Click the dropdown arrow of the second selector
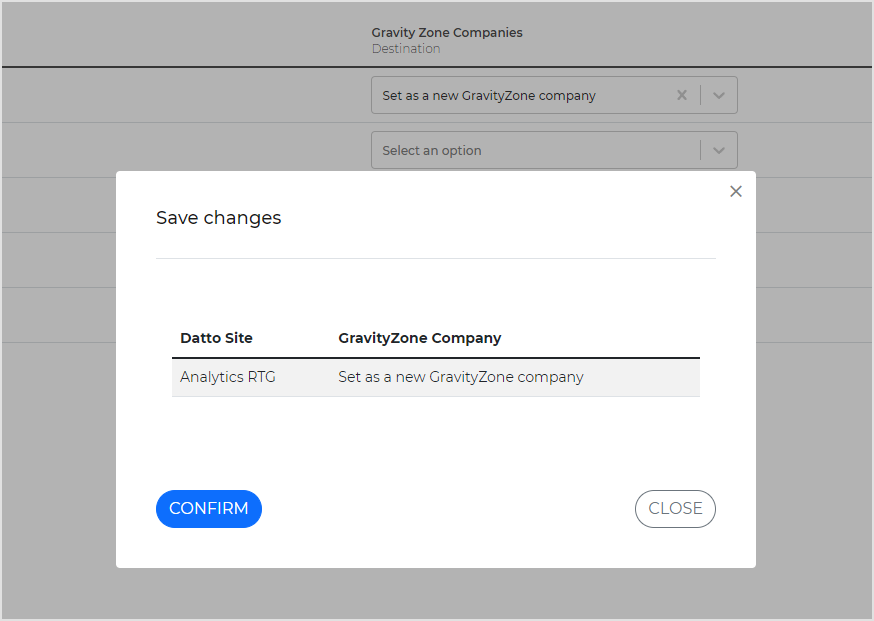Screen dimensions: 874x621 718,150
